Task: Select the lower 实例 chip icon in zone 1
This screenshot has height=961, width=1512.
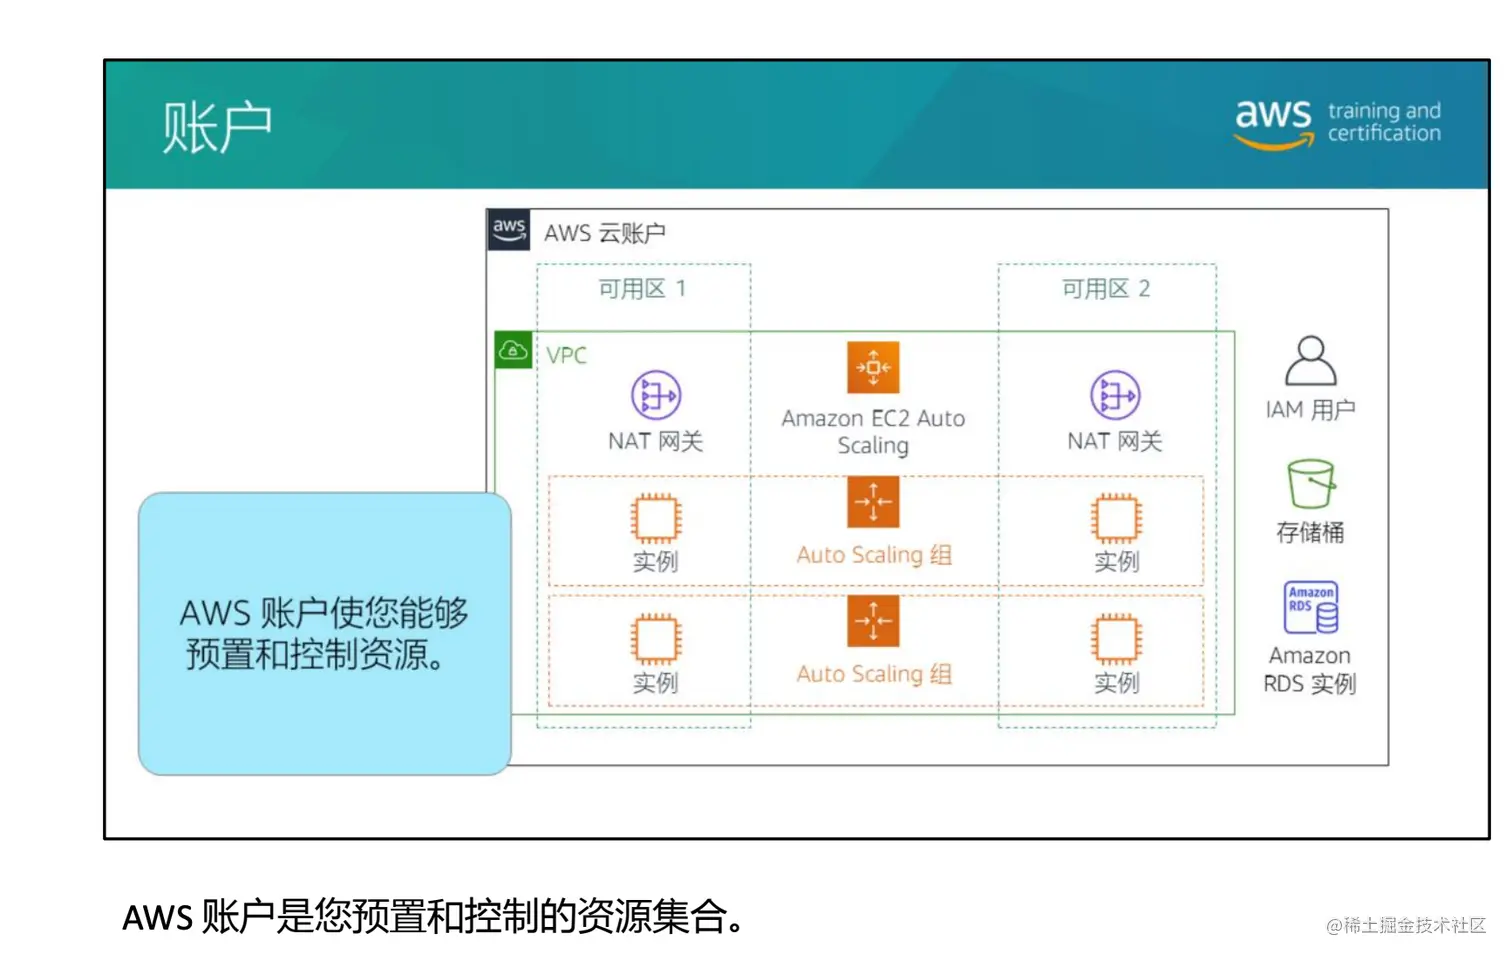Action: (x=656, y=640)
